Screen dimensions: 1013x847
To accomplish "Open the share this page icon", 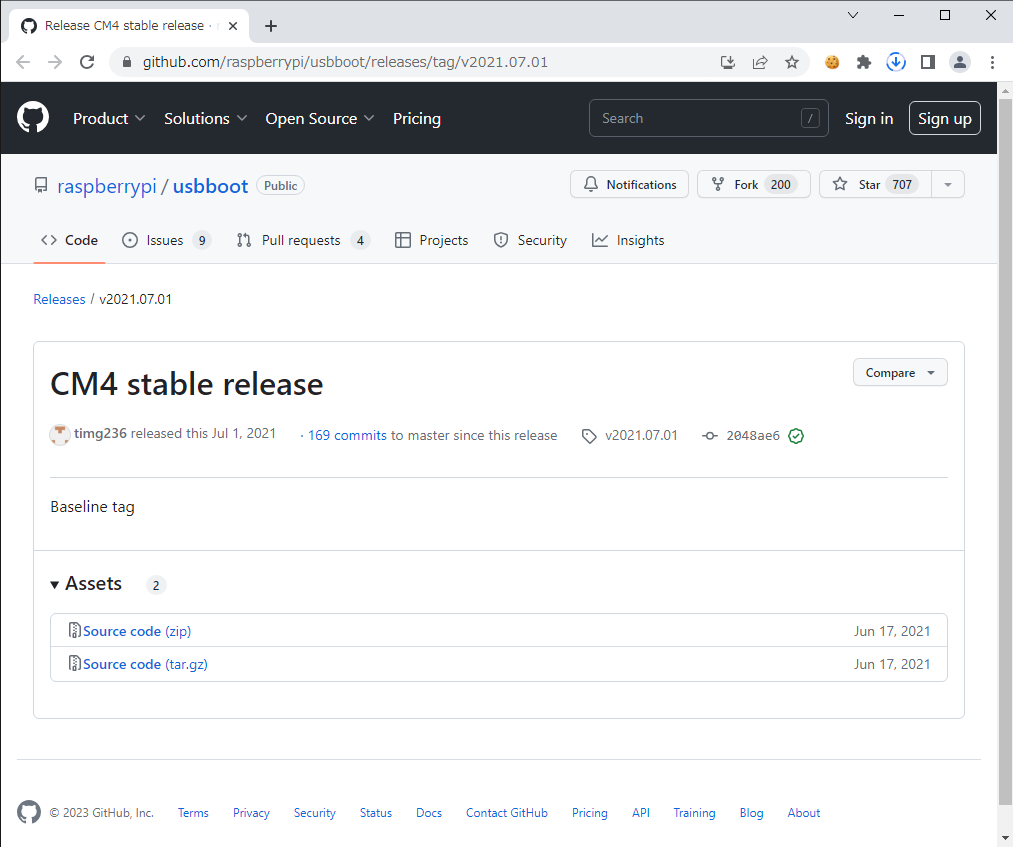I will pyautogui.click(x=760, y=62).
